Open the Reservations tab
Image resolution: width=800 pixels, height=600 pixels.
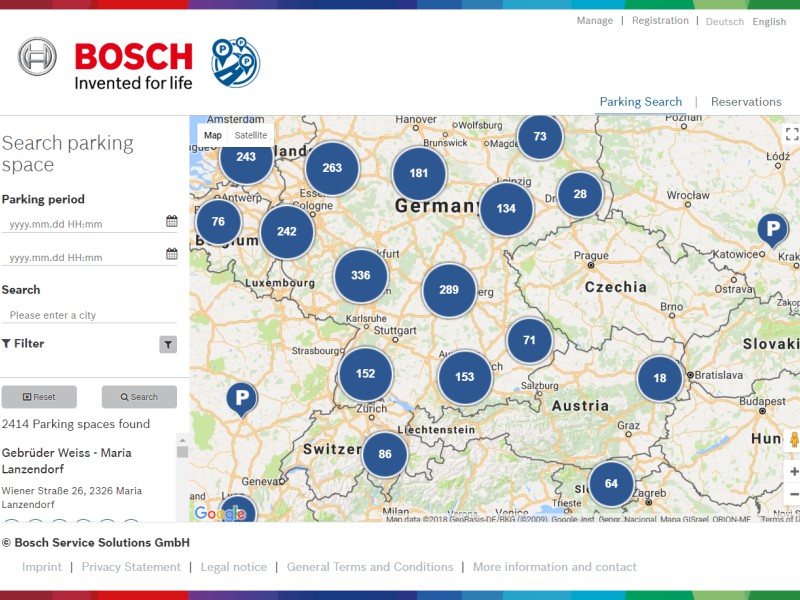coord(746,102)
